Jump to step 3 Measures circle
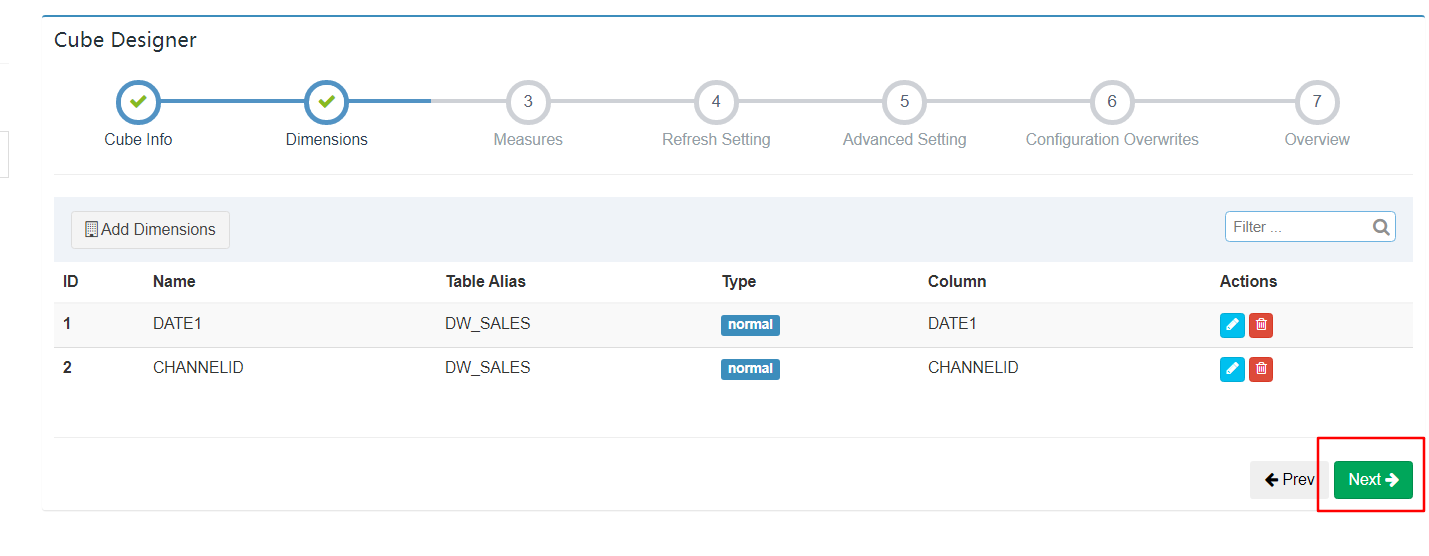Image resolution: width=1429 pixels, height=556 pixels. click(528, 101)
